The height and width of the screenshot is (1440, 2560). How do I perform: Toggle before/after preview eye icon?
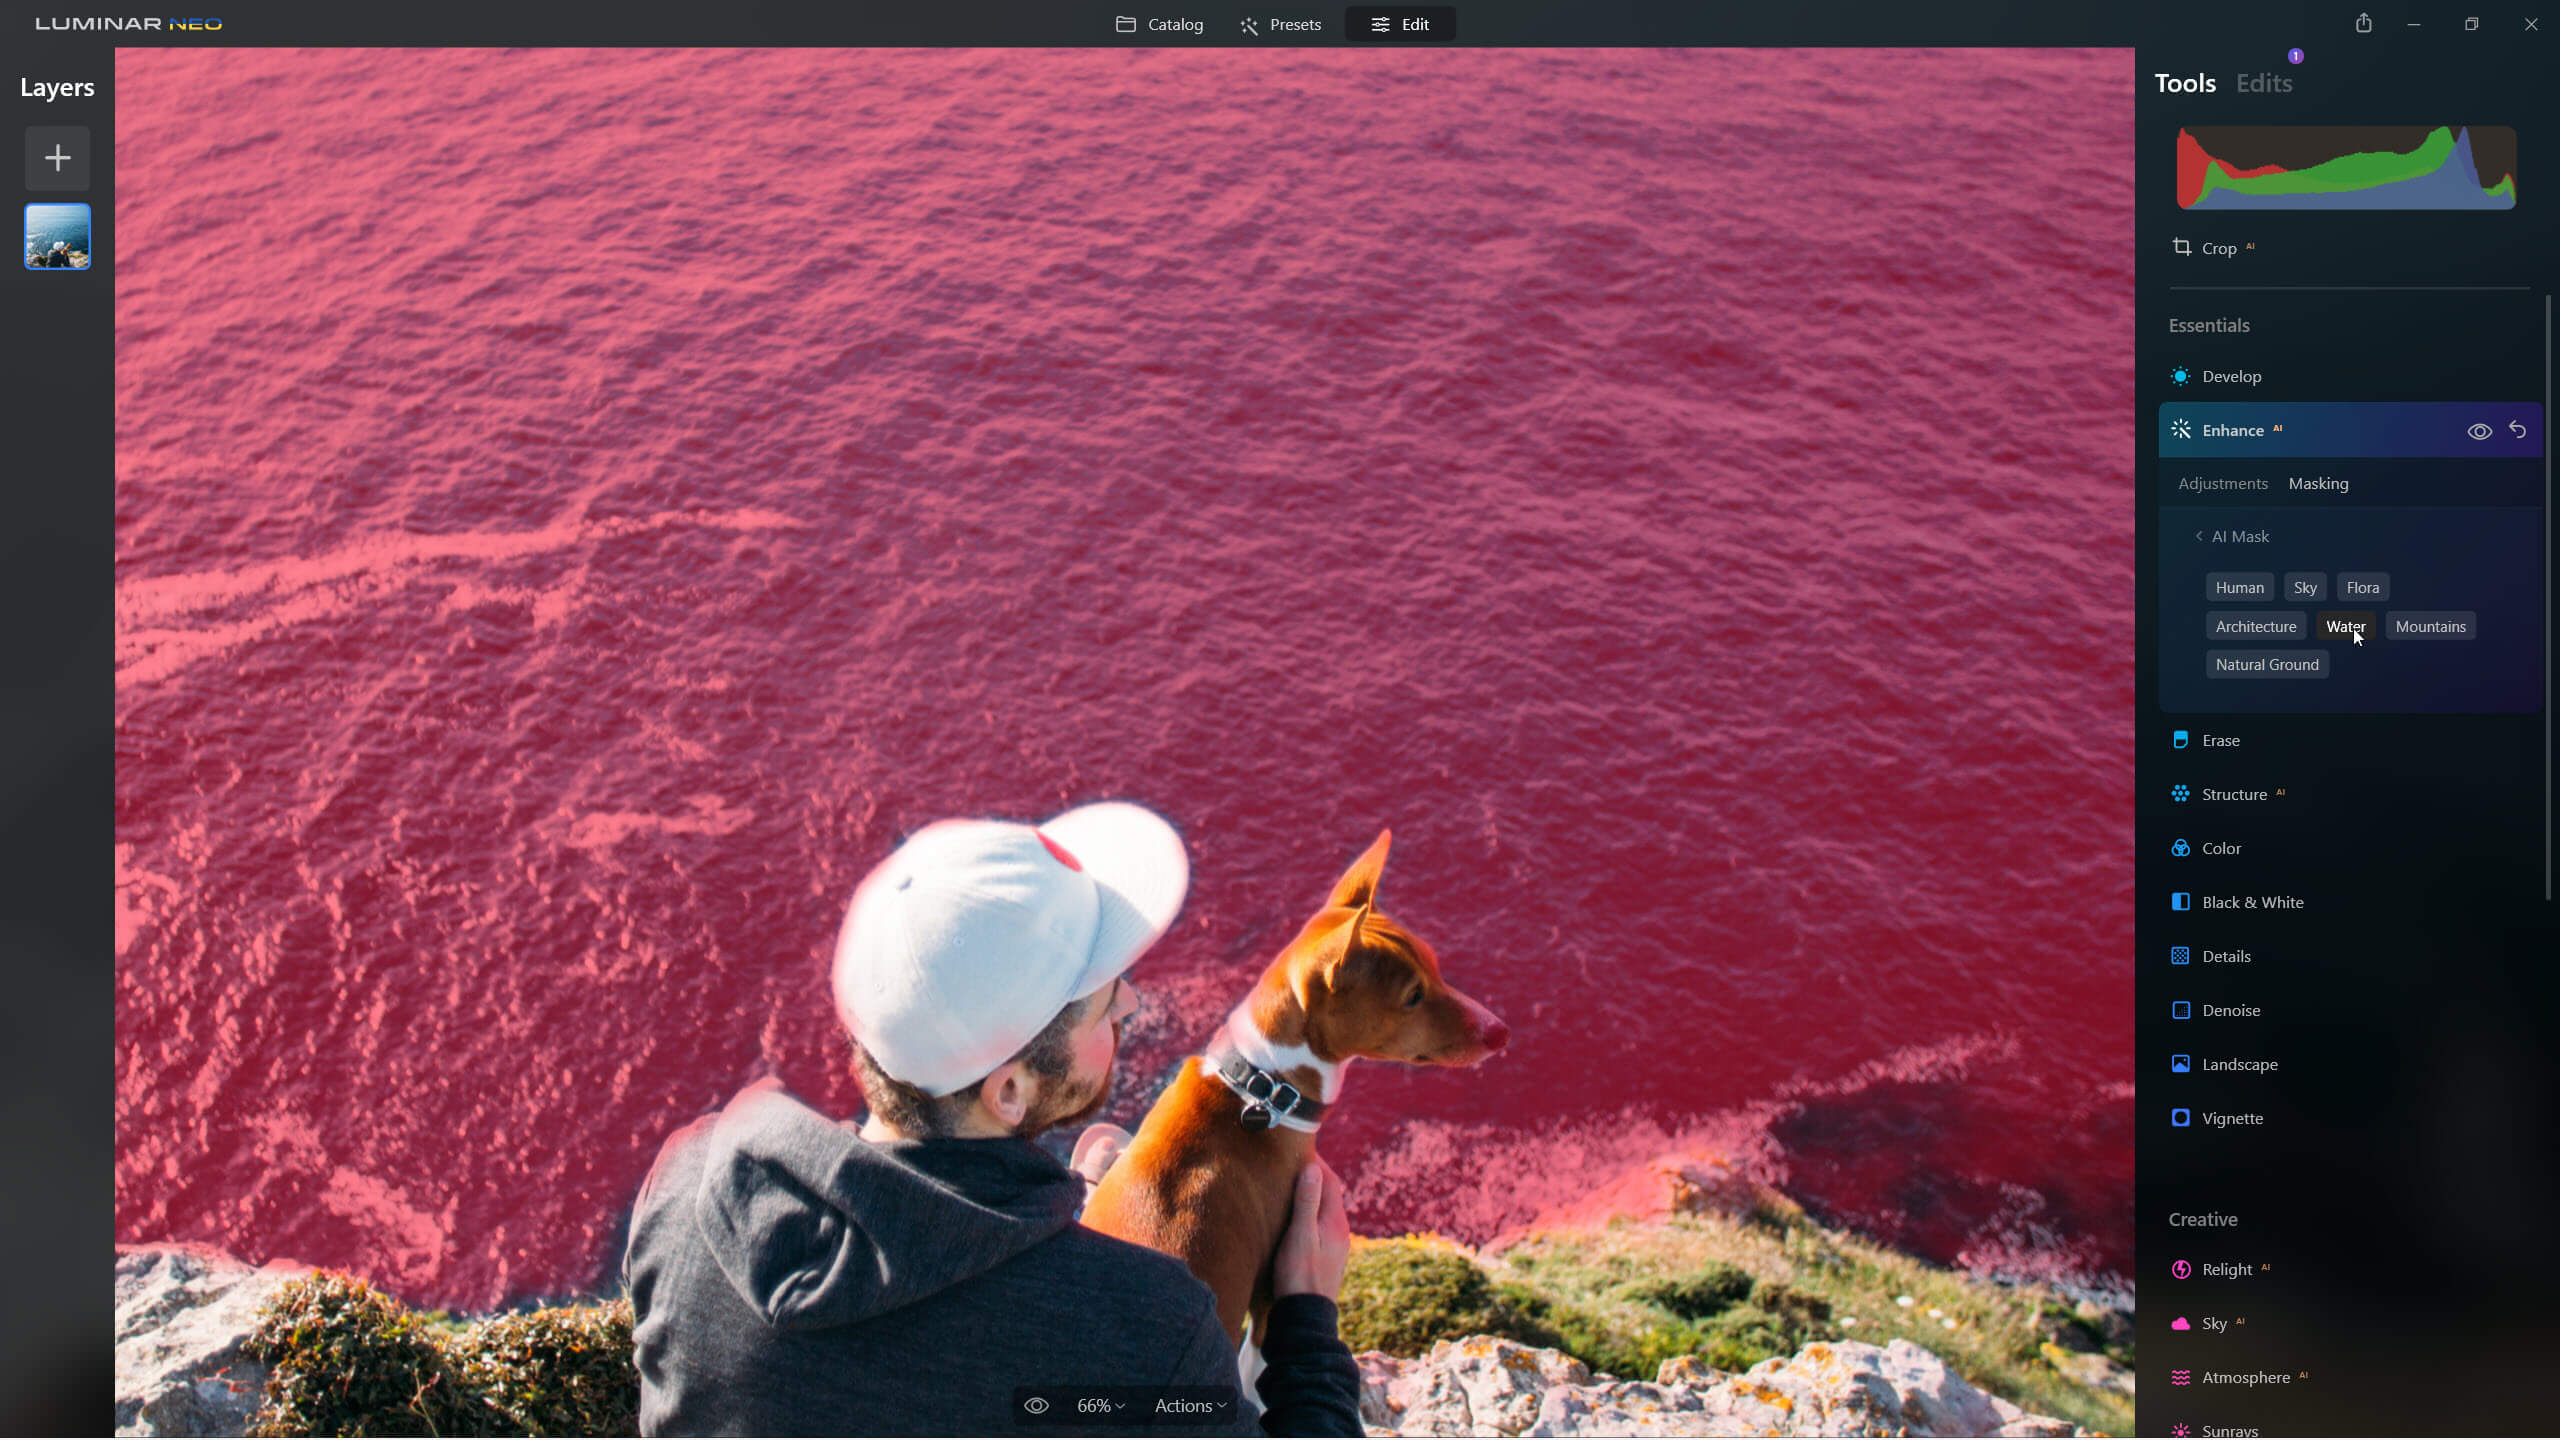click(1036, 1405)
